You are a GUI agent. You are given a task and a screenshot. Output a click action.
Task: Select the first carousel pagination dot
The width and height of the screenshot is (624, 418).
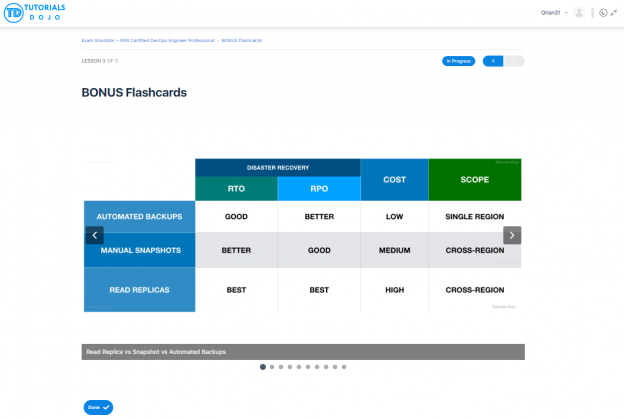[x=263, y=367]
